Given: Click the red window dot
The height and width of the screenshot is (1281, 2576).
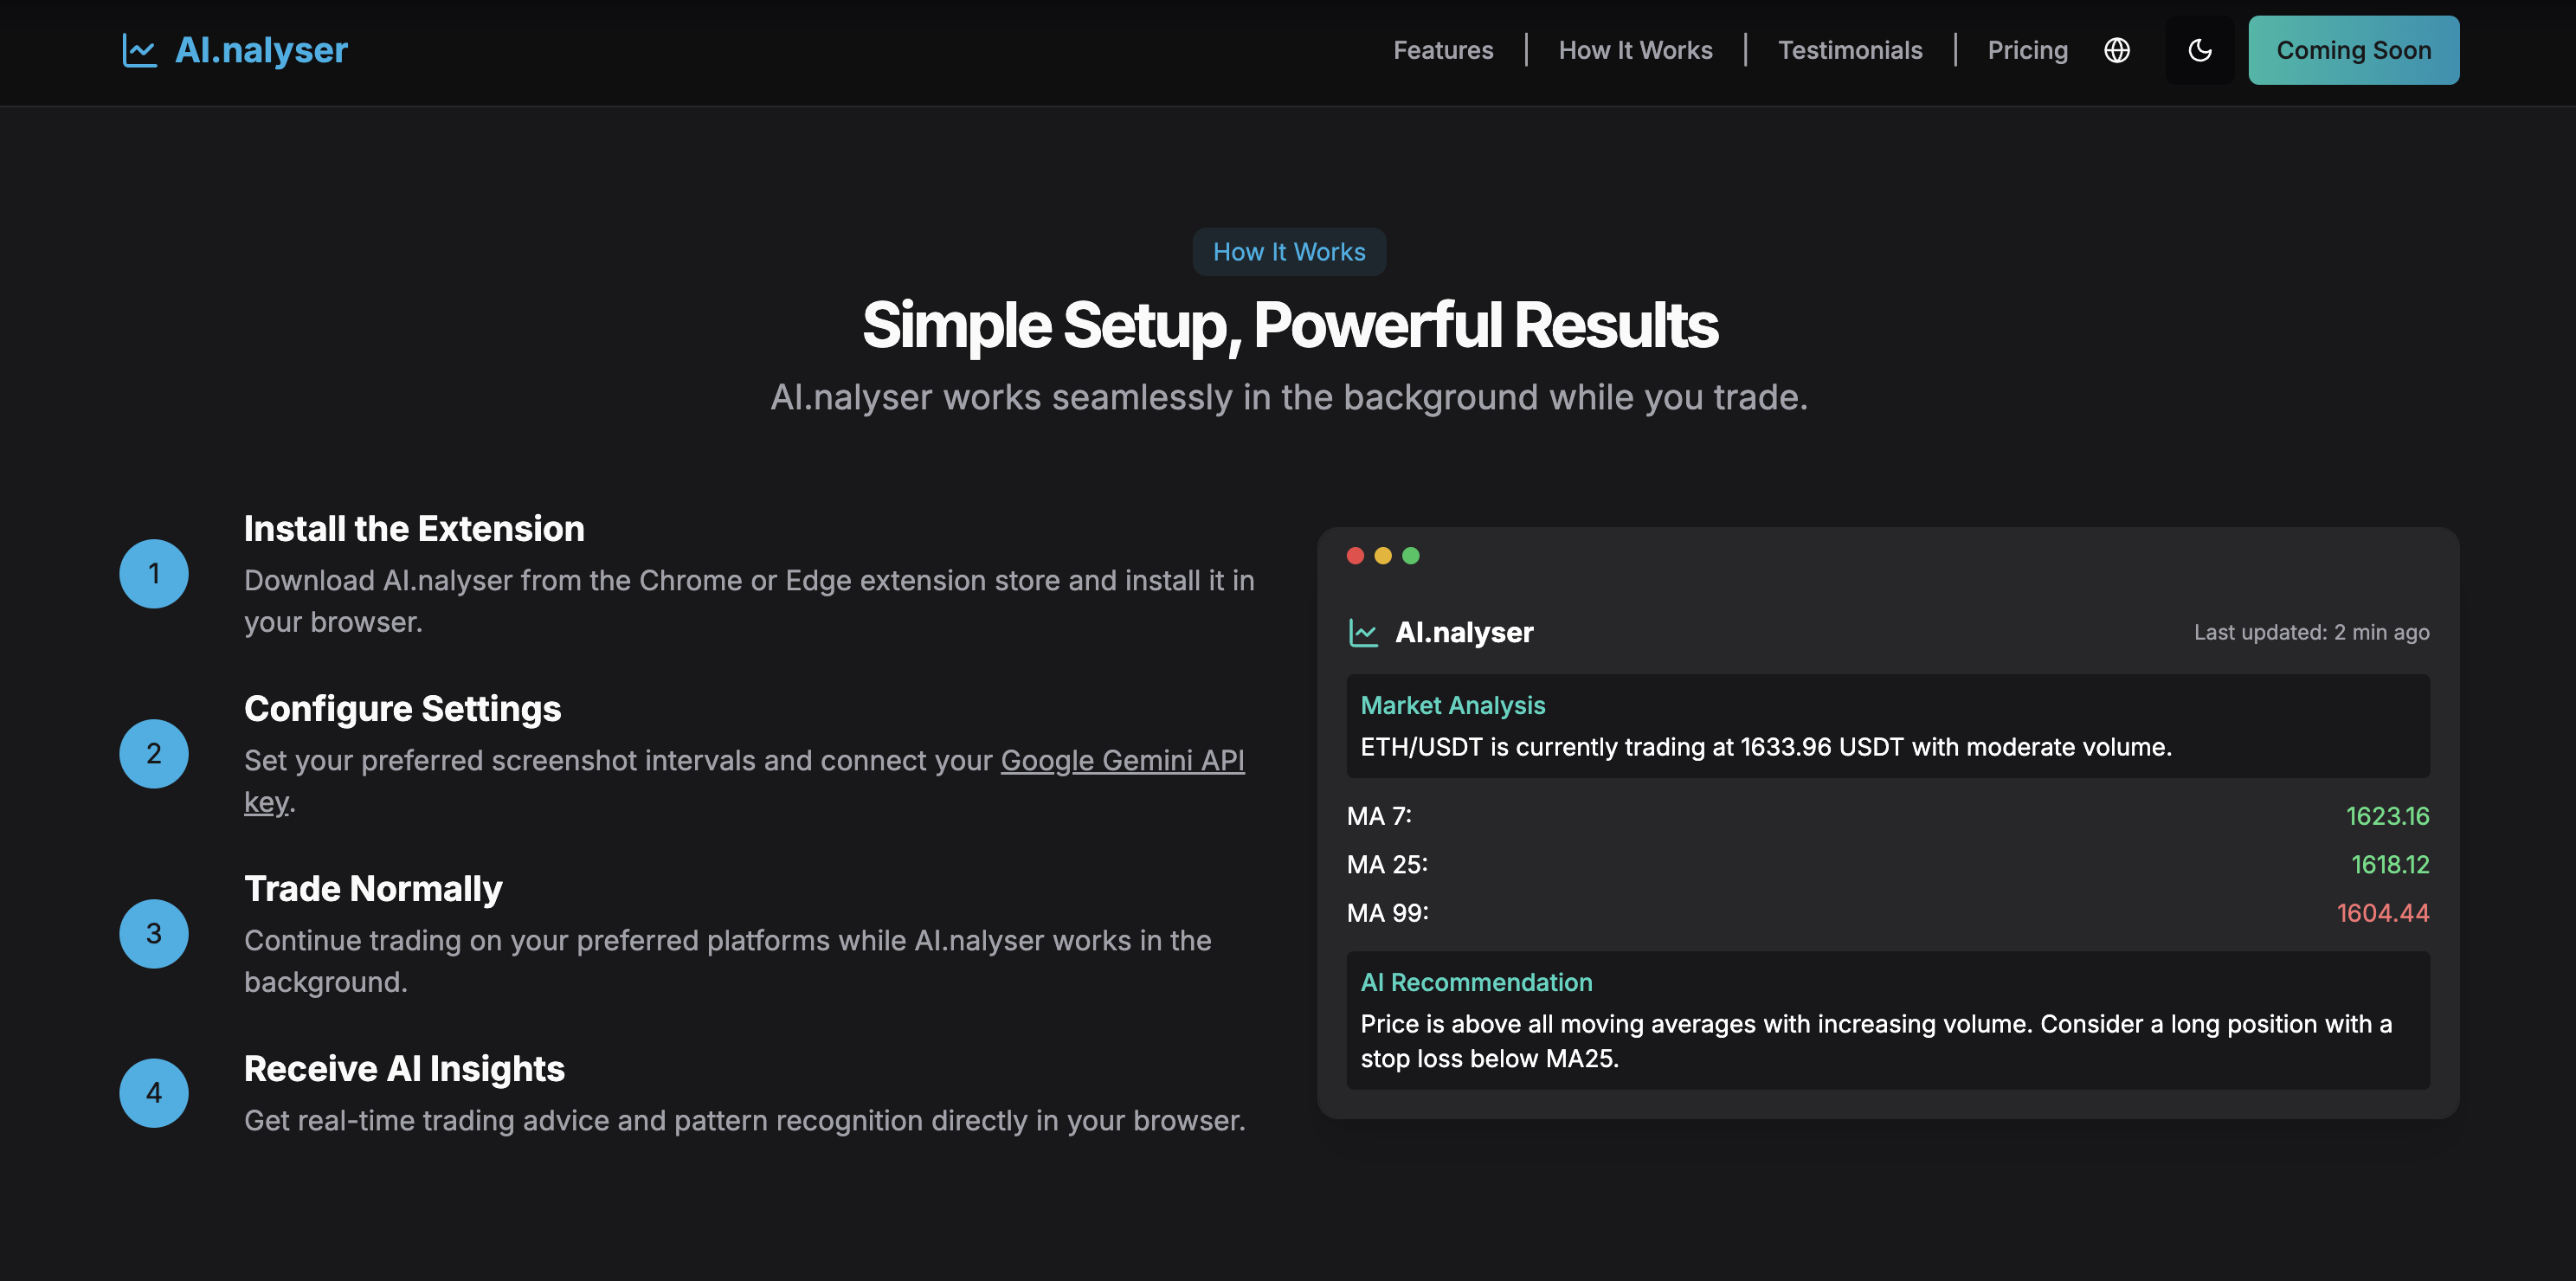Looking at the screenshot, I should 1355,556.
